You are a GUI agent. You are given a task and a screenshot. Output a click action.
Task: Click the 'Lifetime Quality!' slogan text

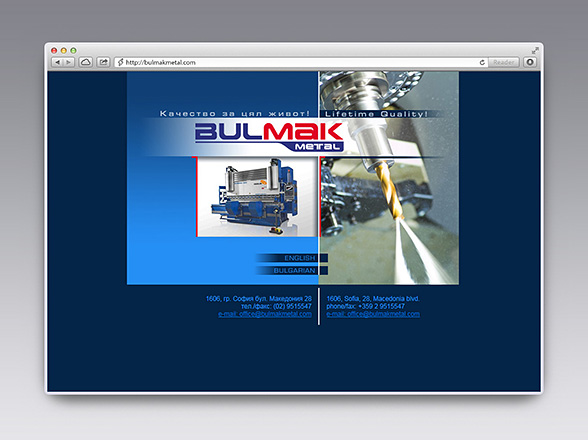(376, 114)
